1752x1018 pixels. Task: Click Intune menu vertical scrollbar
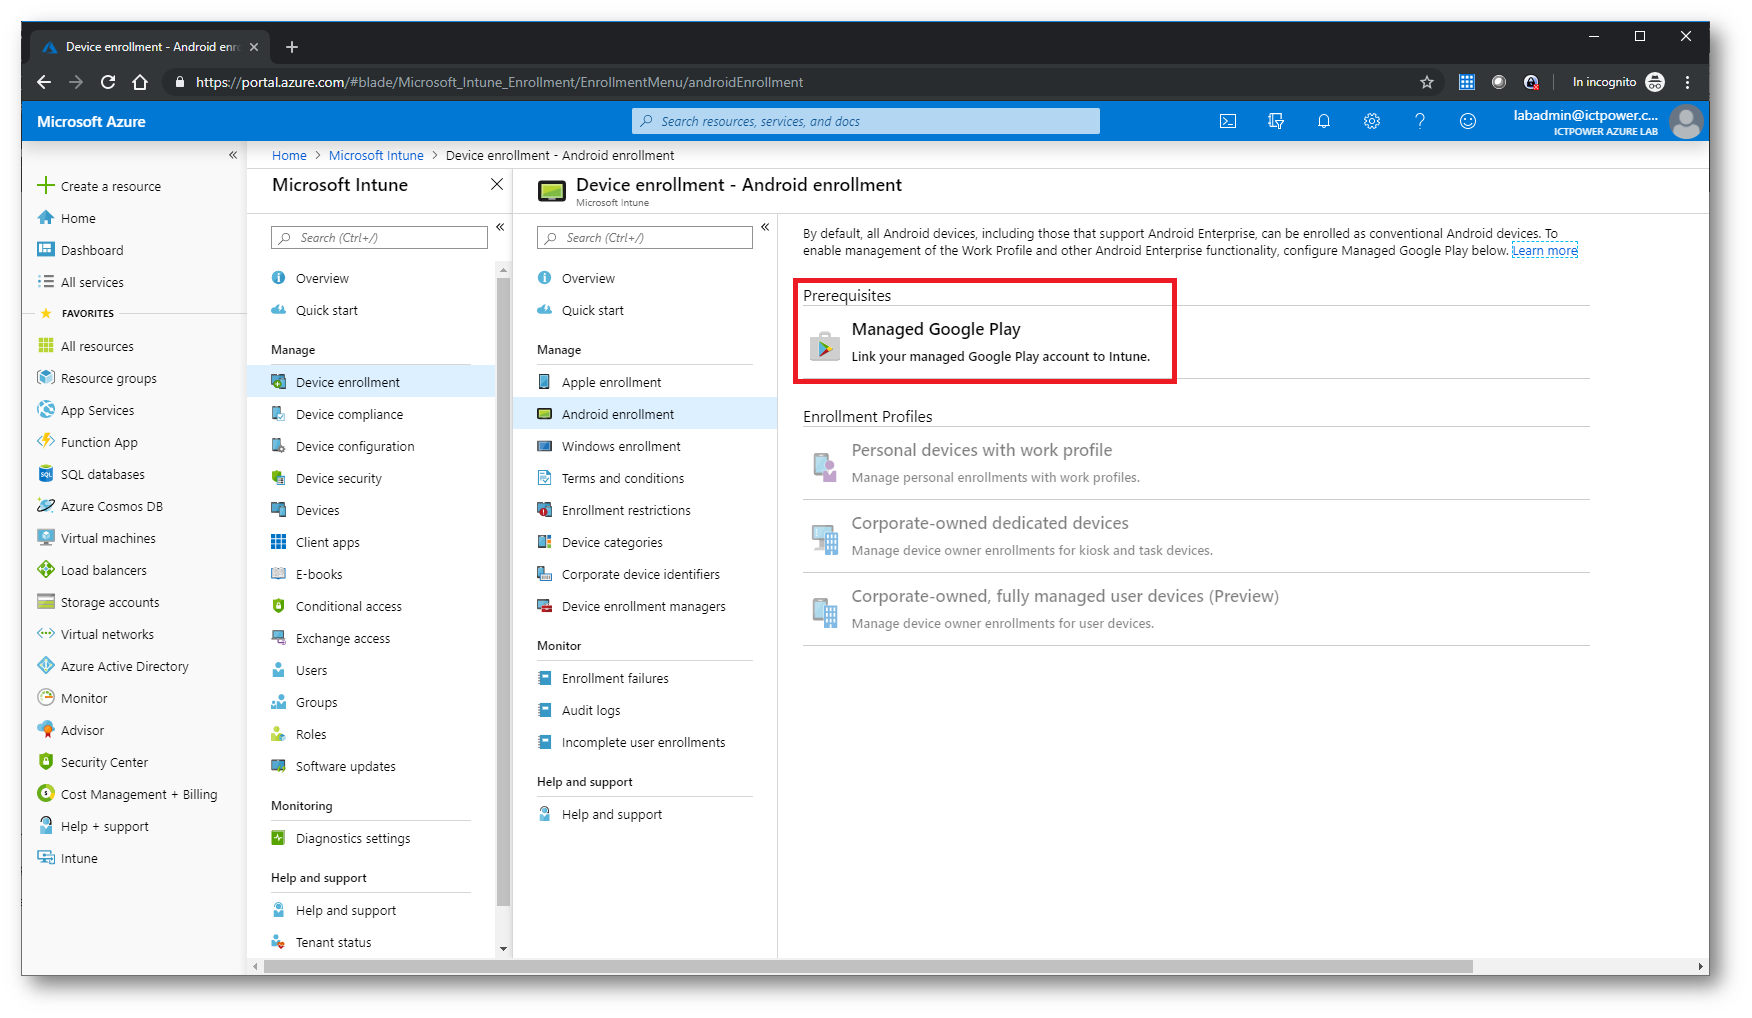coord(503,590)
